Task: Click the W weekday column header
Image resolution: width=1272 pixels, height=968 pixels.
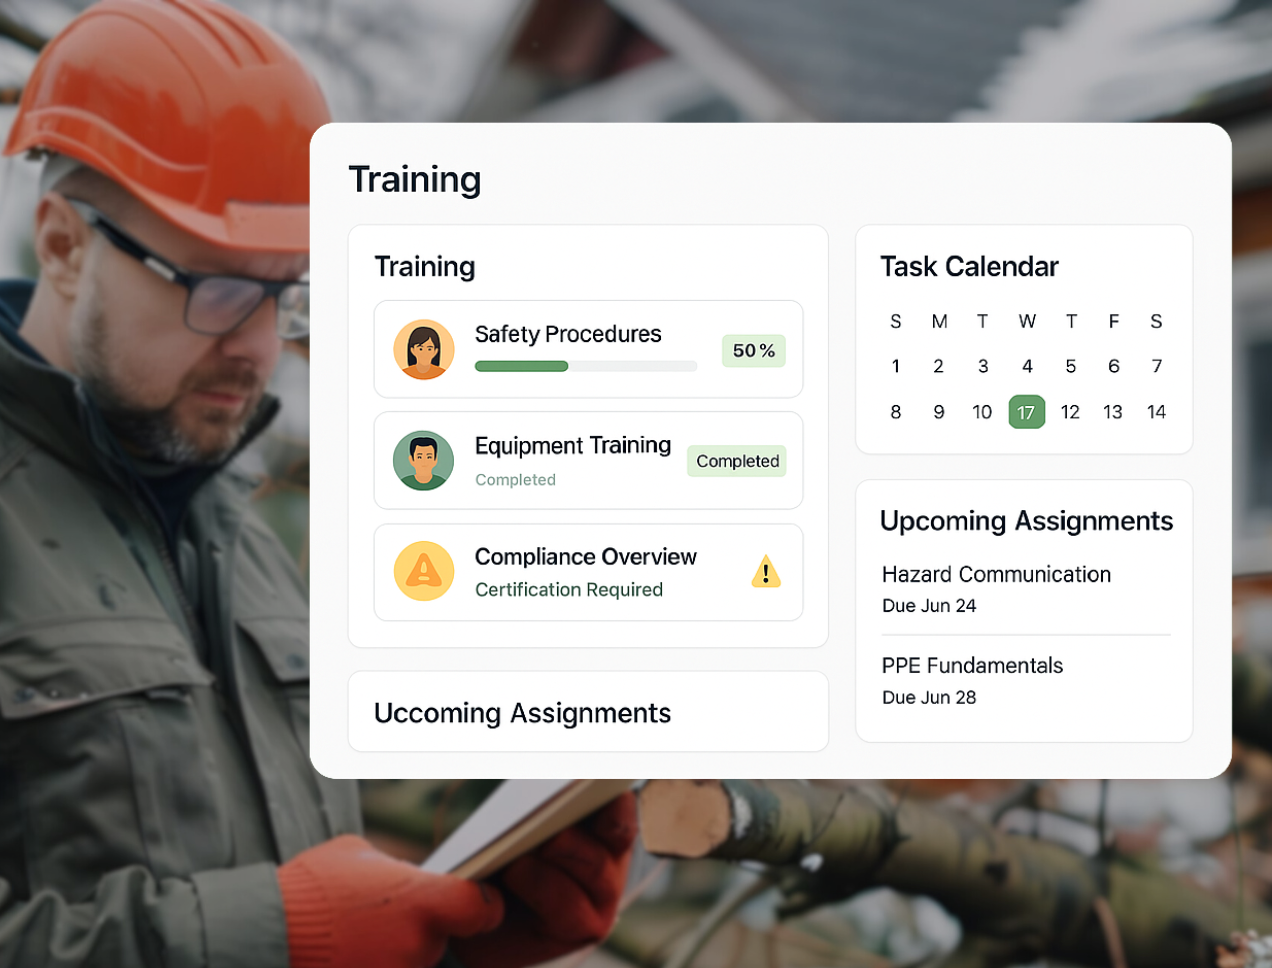Action: (x=1027, y=321)
